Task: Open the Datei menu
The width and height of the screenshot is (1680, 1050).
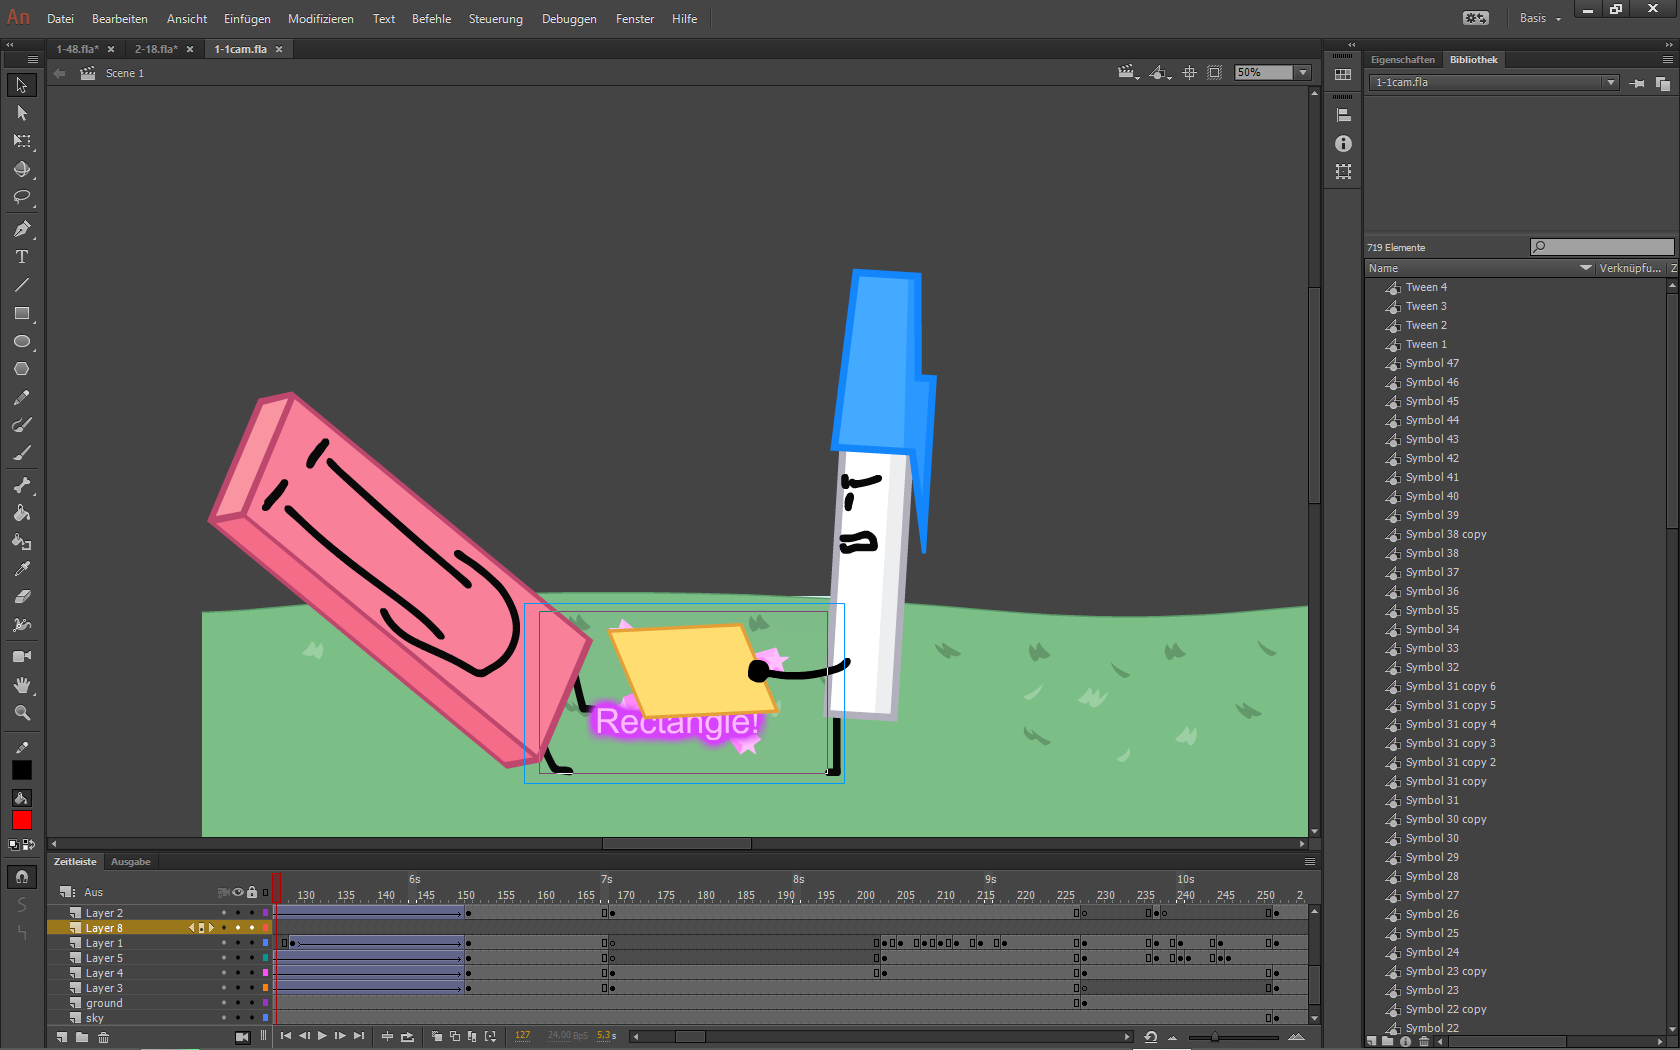Action: pos(60,19)
